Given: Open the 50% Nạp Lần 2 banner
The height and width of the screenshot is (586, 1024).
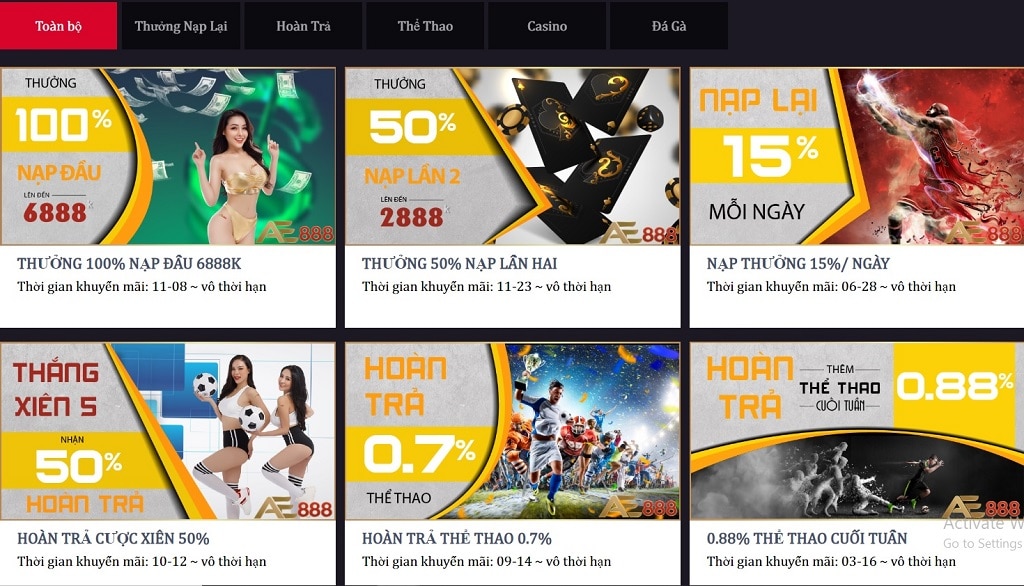Looking at the screenshot, I should pos(513,156).
